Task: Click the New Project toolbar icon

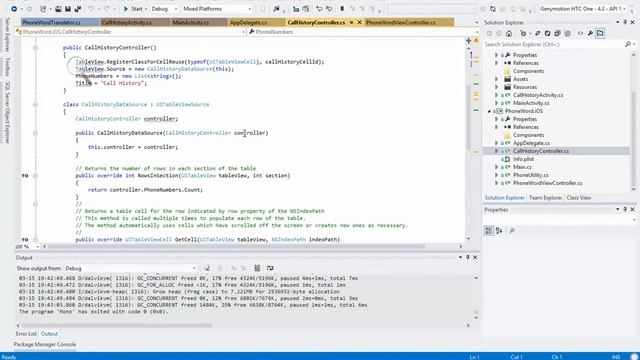Action: click(43, 9)
